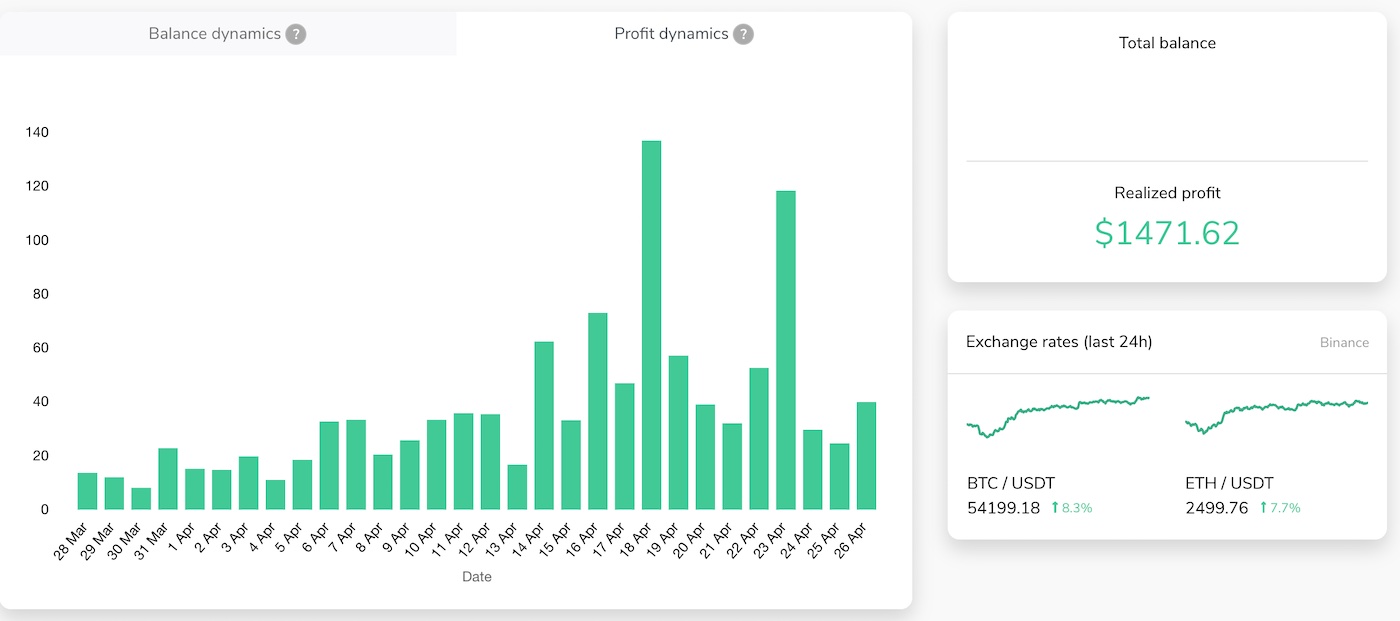This screenshot has height=621, width=1400.
Task: Select the Profit dynamics tab
Action: pyautogui.click(x=671, y=34)
